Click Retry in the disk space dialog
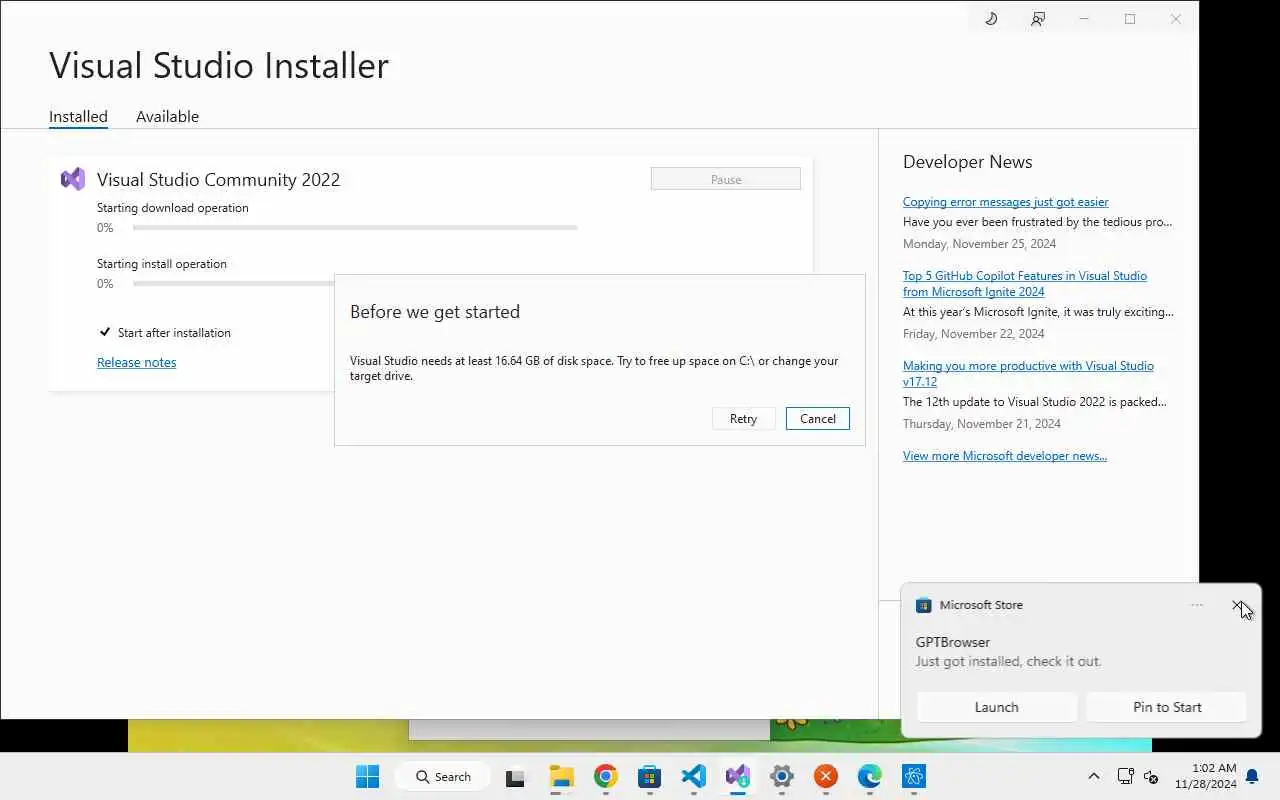This screenshot has width=1280, height=800. (x=743, y=419)
